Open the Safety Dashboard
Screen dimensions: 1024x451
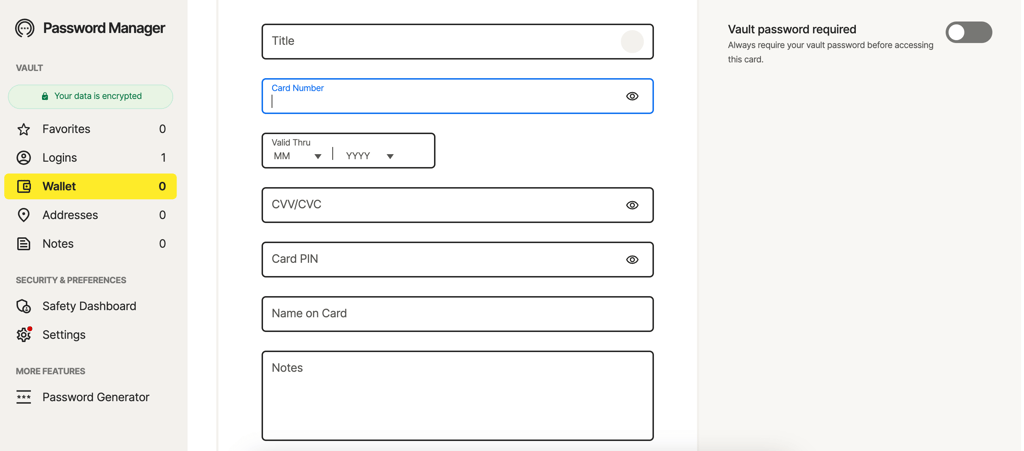pyautogui.click(x=90, y=306)
